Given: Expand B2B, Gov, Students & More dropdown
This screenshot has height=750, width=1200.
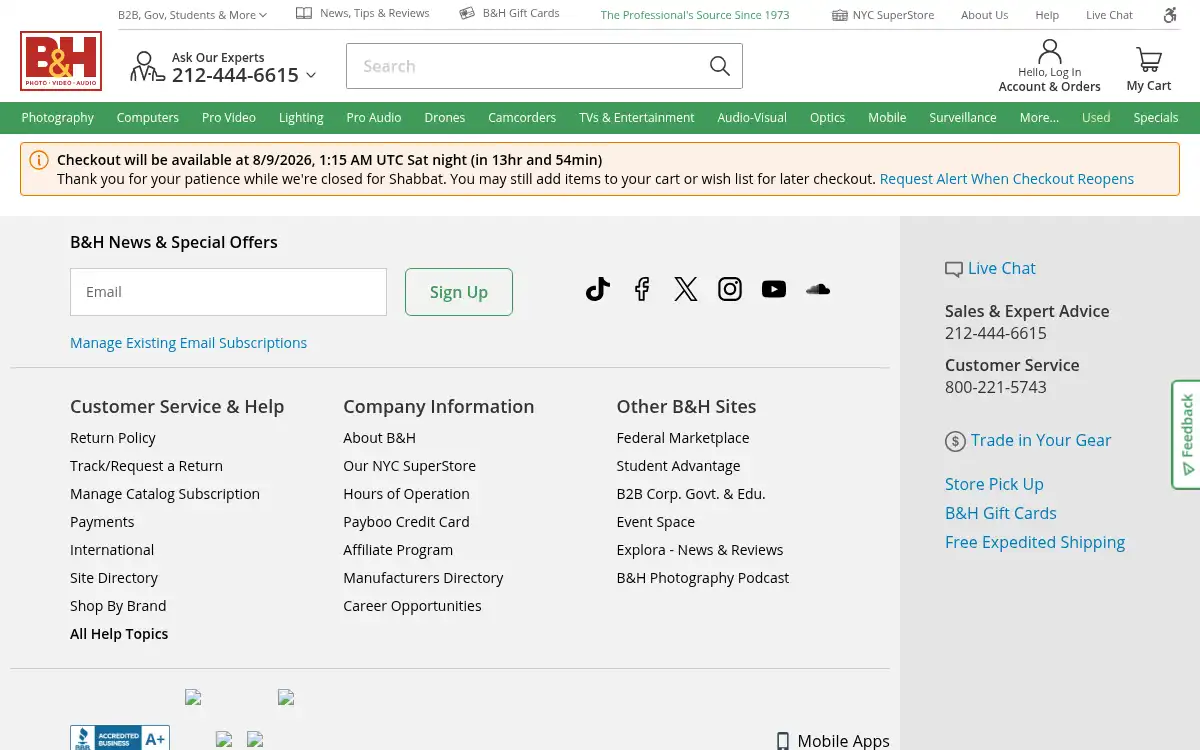Looking at the screenshot, I should tap(192, 15).
